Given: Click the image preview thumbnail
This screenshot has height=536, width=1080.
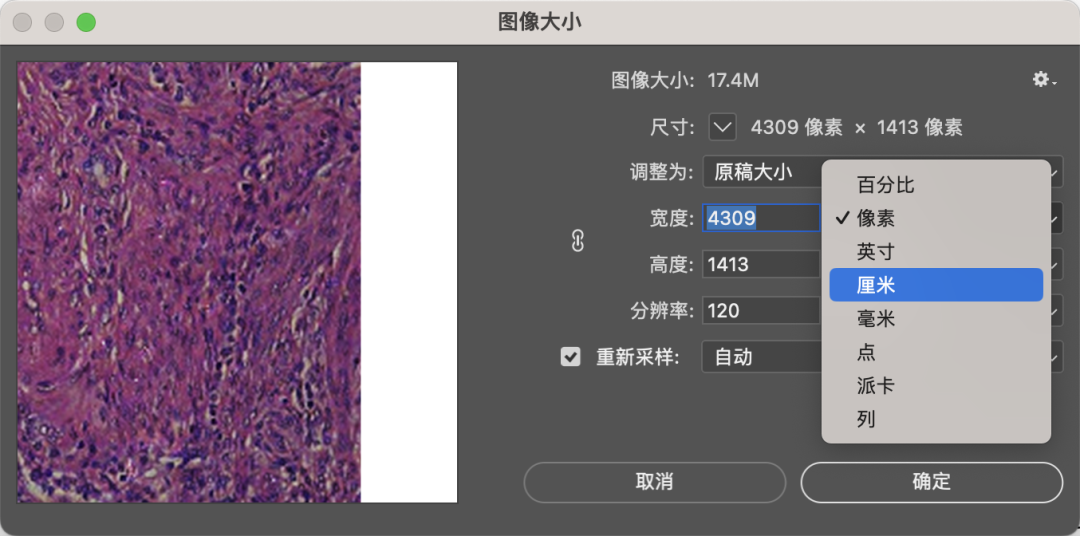Looking at the screenshot, I should (x=237, y=282).
